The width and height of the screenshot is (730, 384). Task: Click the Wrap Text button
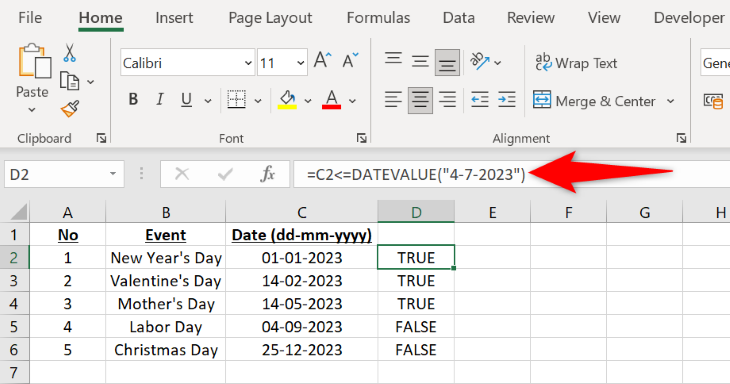click(576, 62)
